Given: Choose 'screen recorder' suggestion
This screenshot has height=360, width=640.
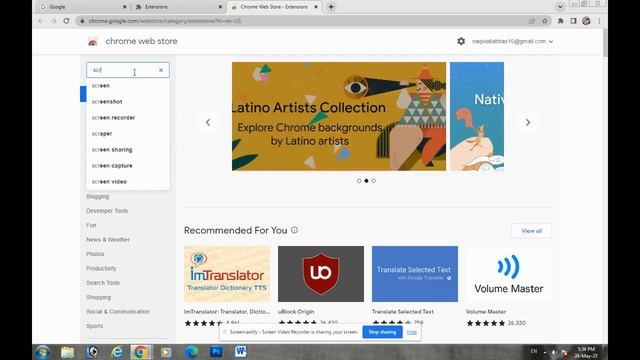Looking at the screenshot, I should tap(128, 118).
